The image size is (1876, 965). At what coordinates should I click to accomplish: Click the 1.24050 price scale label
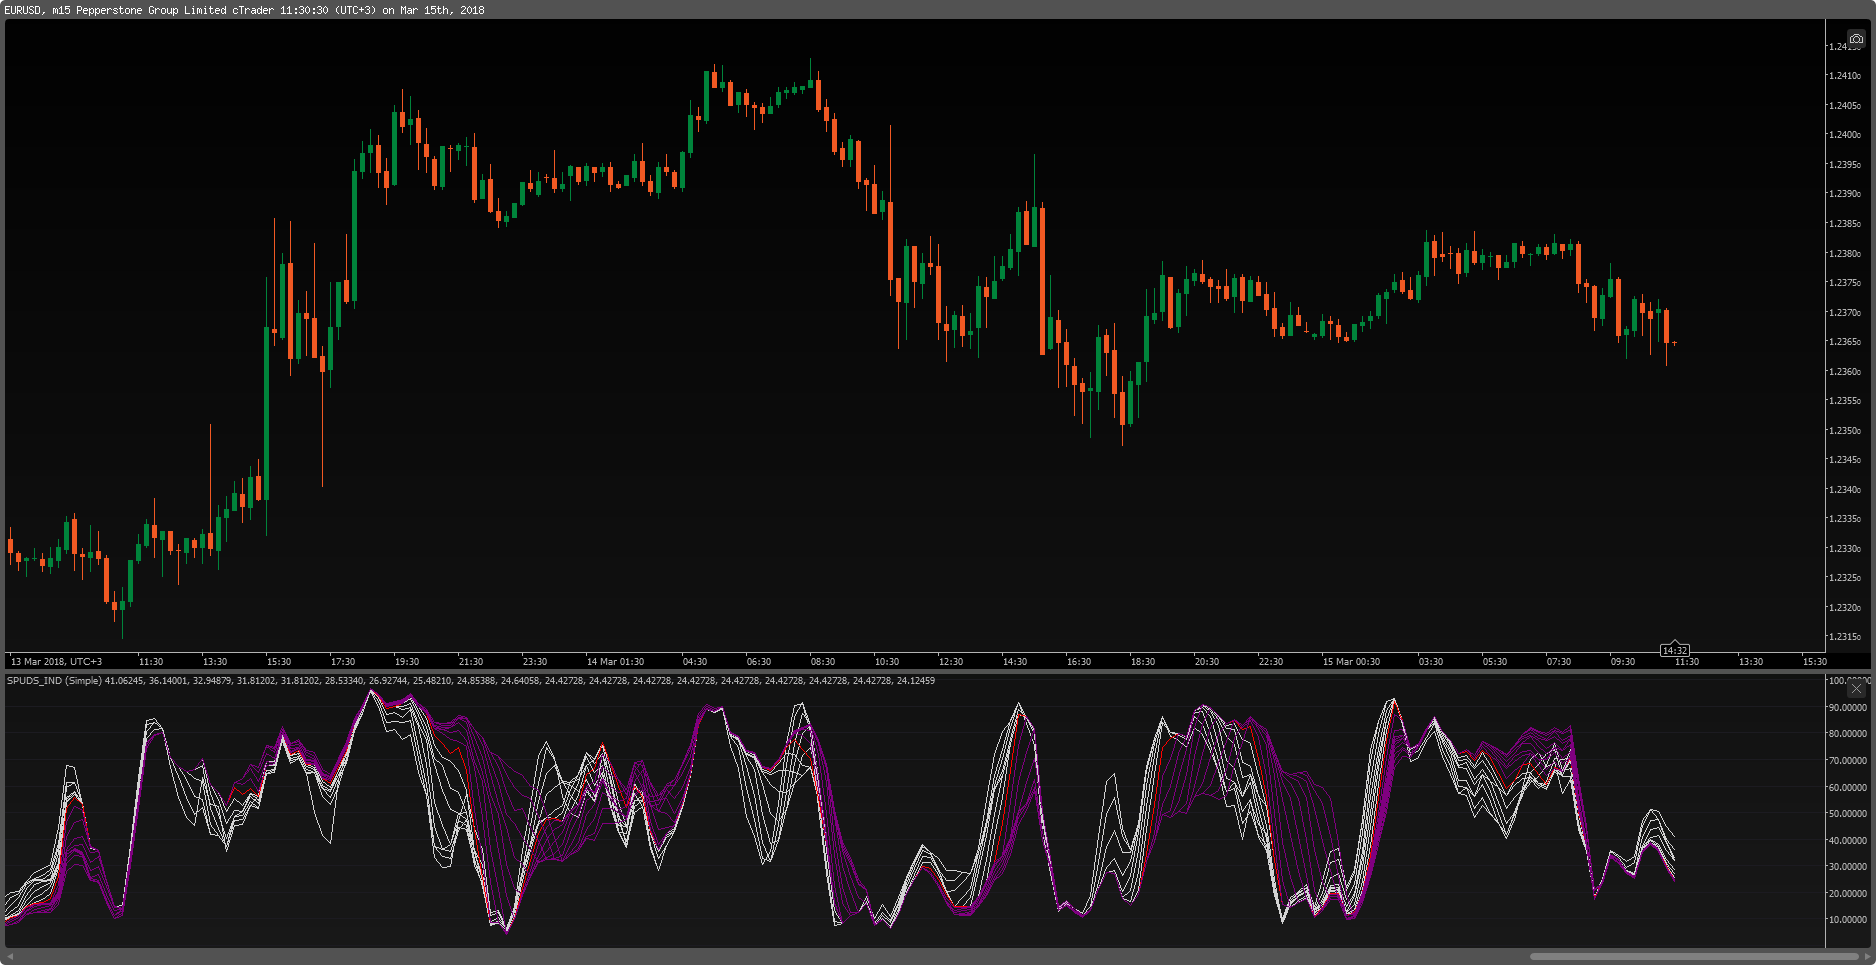tap(1845, 106)
